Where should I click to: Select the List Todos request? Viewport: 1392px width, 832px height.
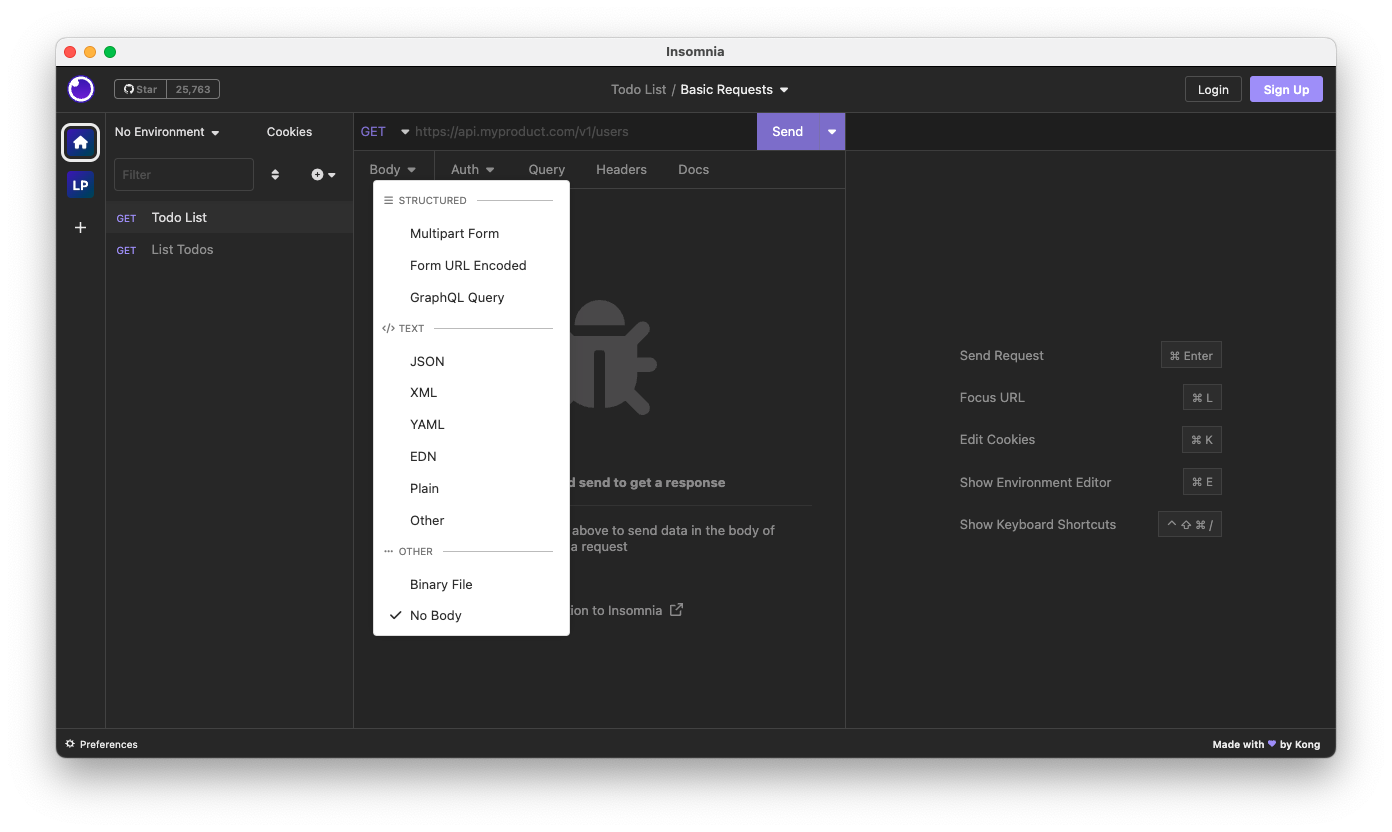tap(182, 249)
